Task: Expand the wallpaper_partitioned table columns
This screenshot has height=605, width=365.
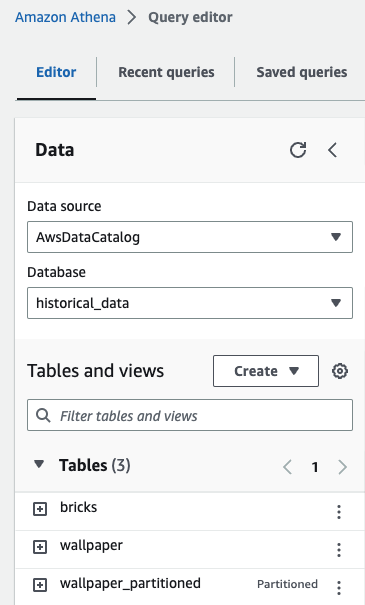Action: 40,585
